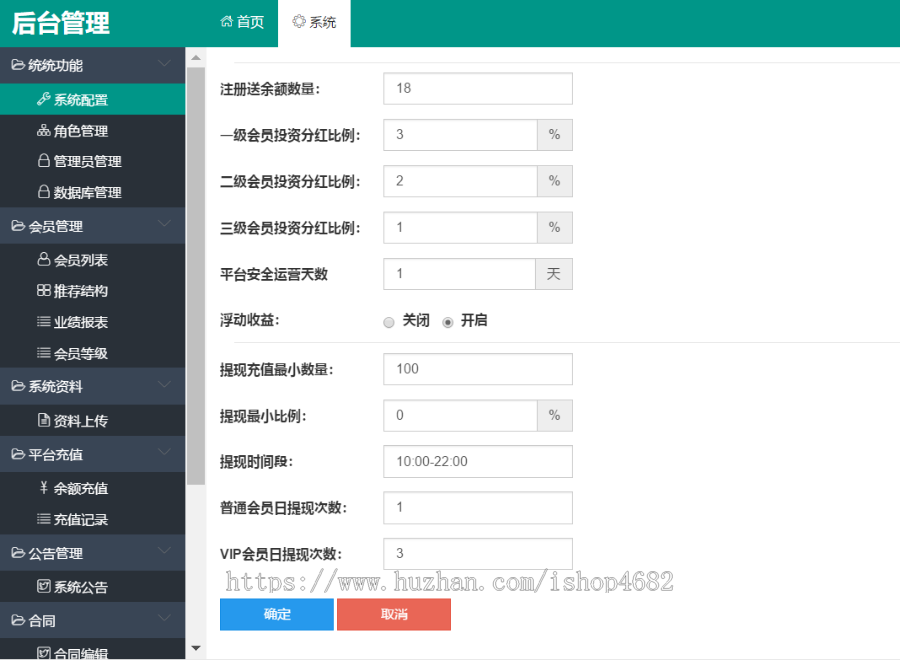Click the red 取消 button
Image resolution: width=900 pixels, height=660 pixels.
coord(394,614)
